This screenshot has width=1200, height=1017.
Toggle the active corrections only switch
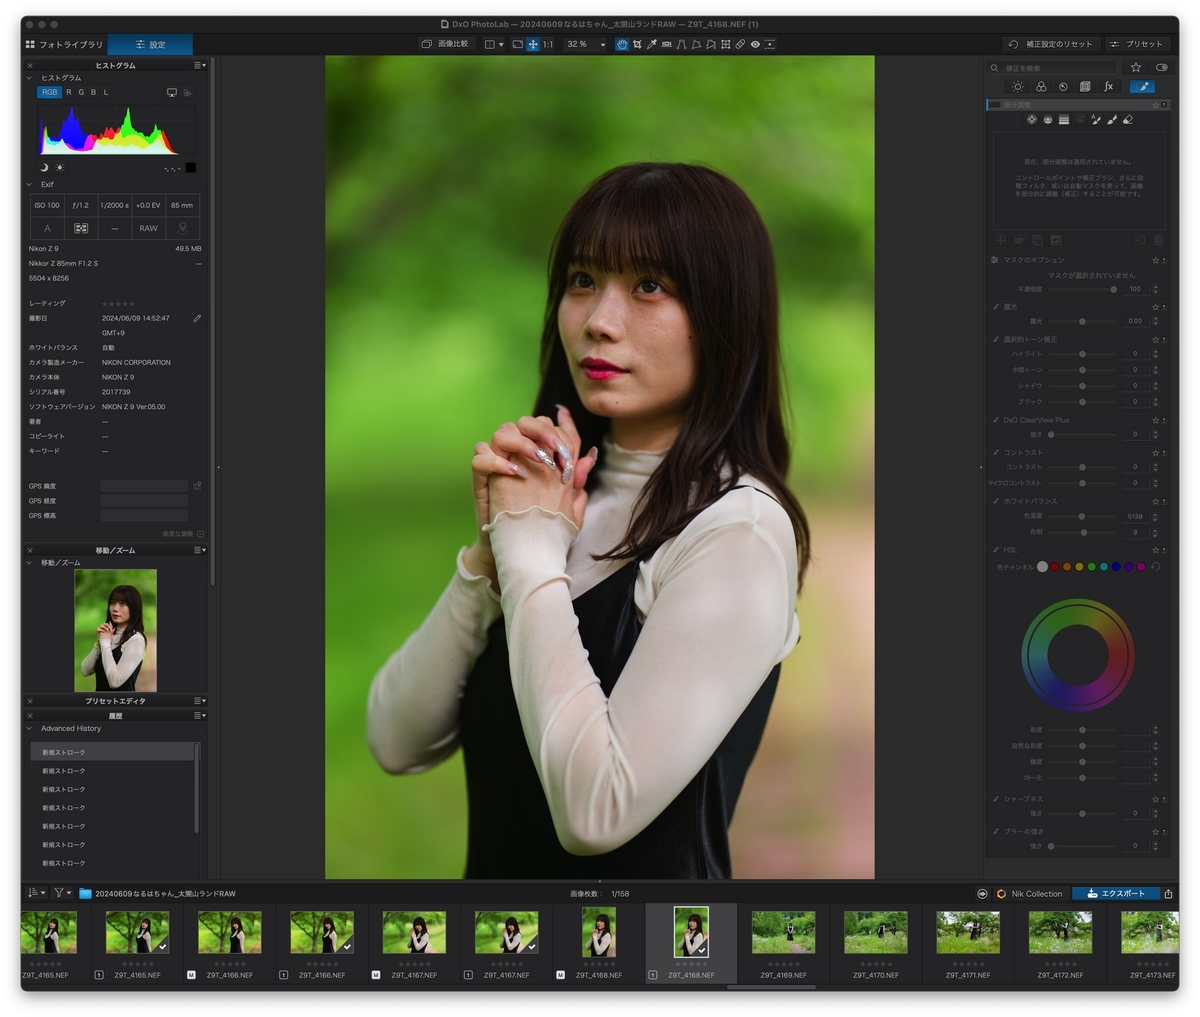[x=1161, y=68]
